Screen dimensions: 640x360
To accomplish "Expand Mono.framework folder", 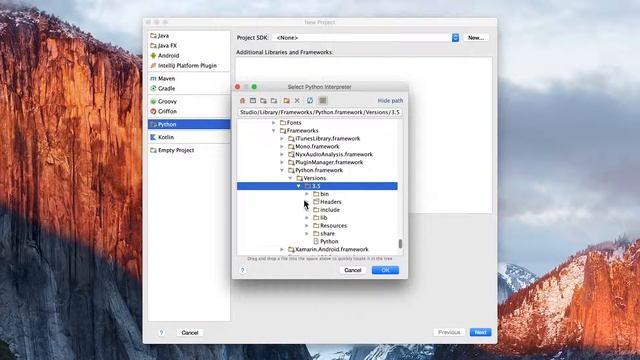I will tap(282, 147).
